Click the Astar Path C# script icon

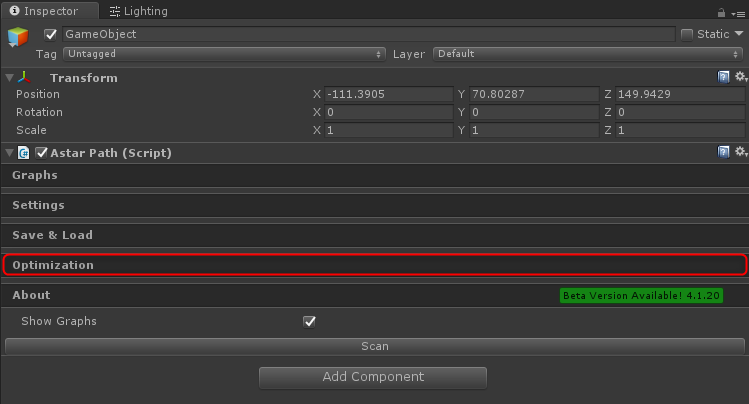coord(24,153)
